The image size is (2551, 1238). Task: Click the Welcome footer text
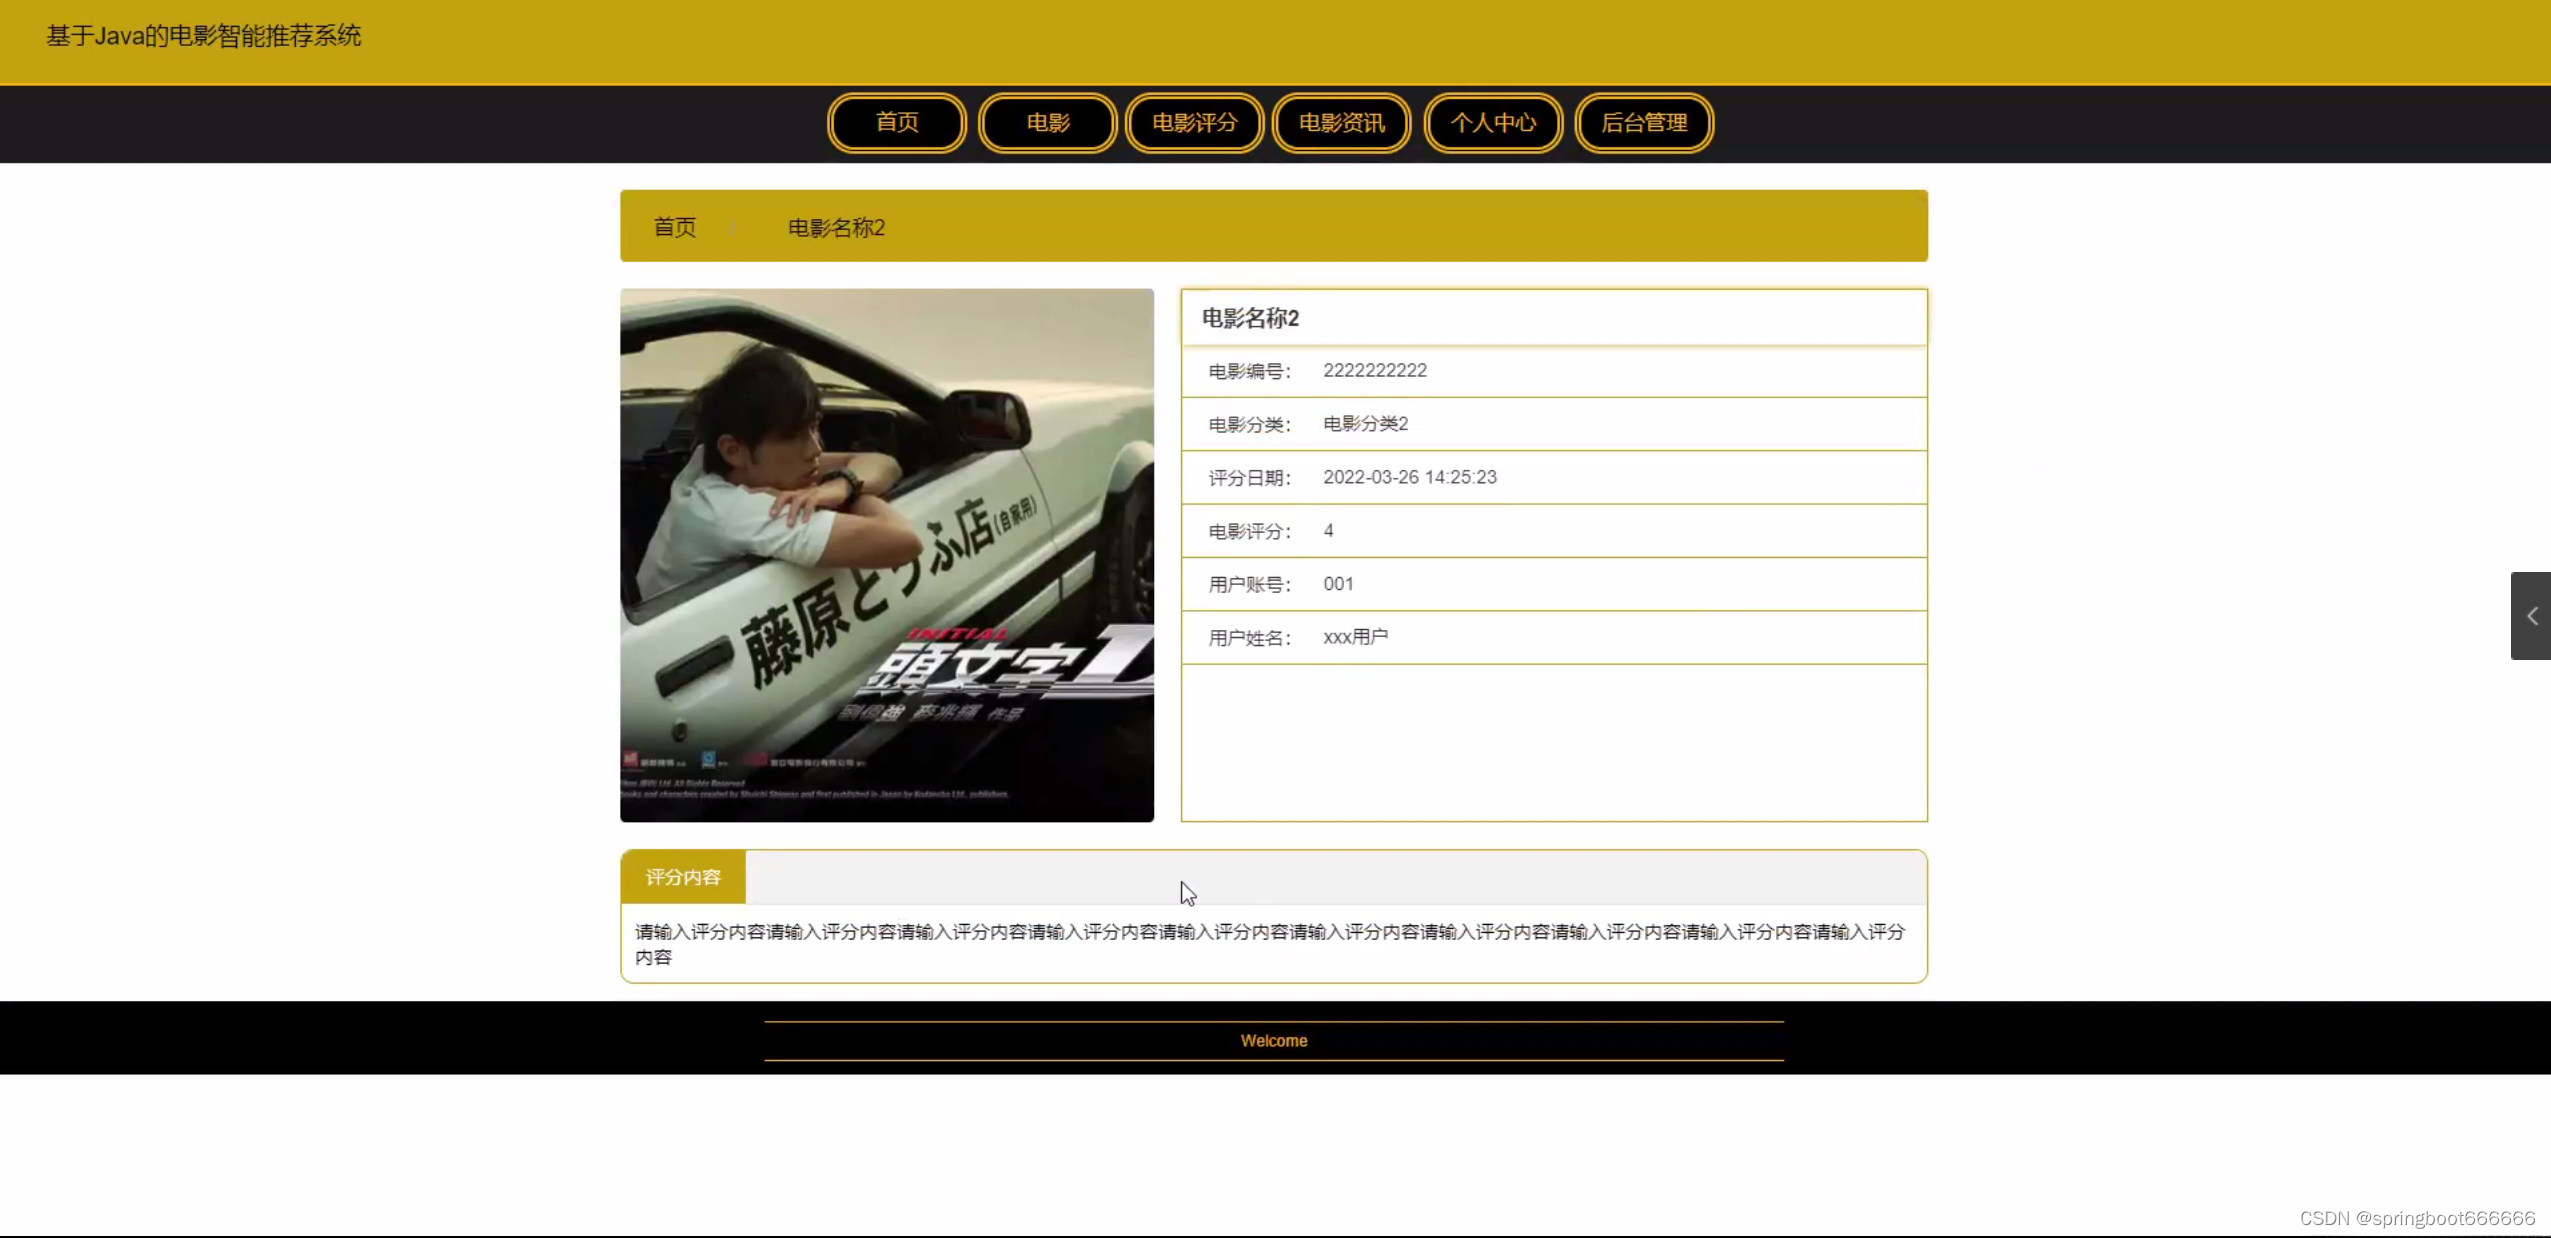(1274, 1041)
